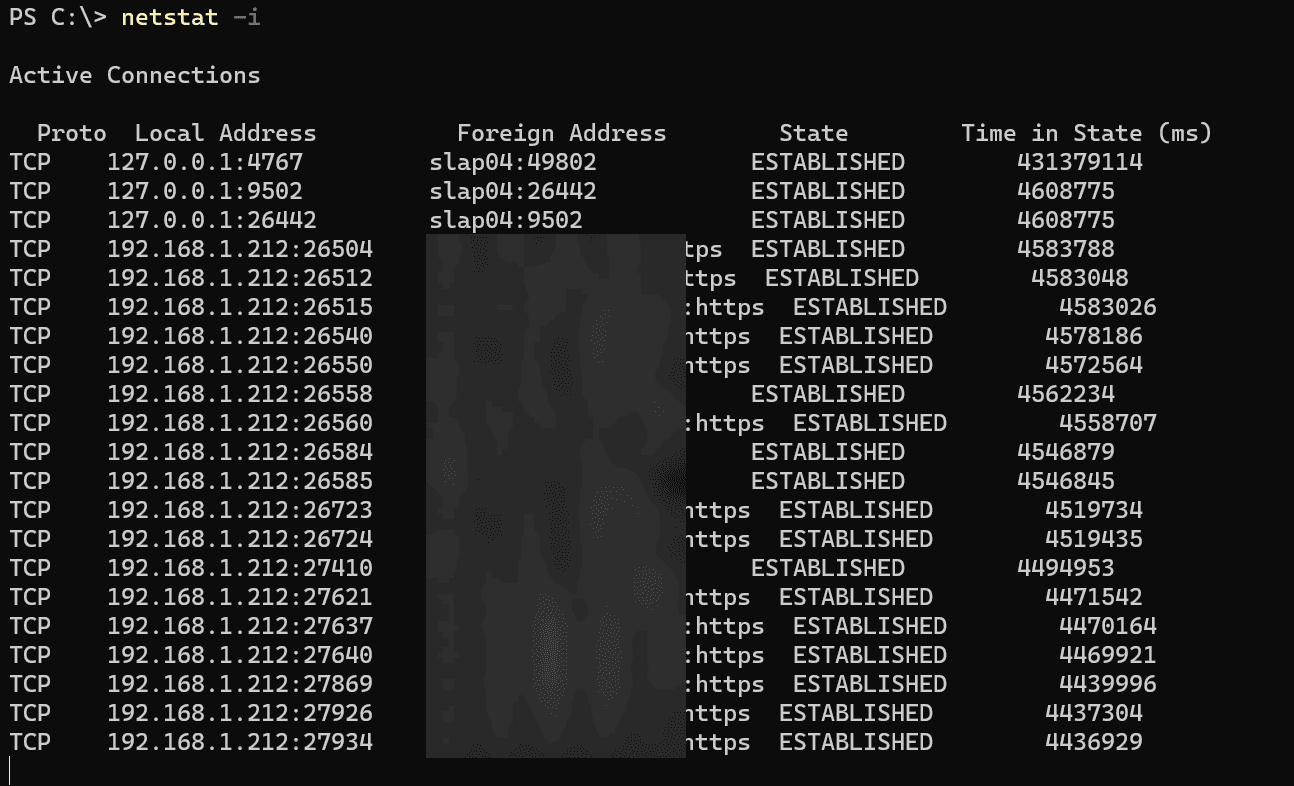Image resolution: width=1294 pixels, height=786 pixels.
Task: Click time value 4558707
Action: (1108, 423)
